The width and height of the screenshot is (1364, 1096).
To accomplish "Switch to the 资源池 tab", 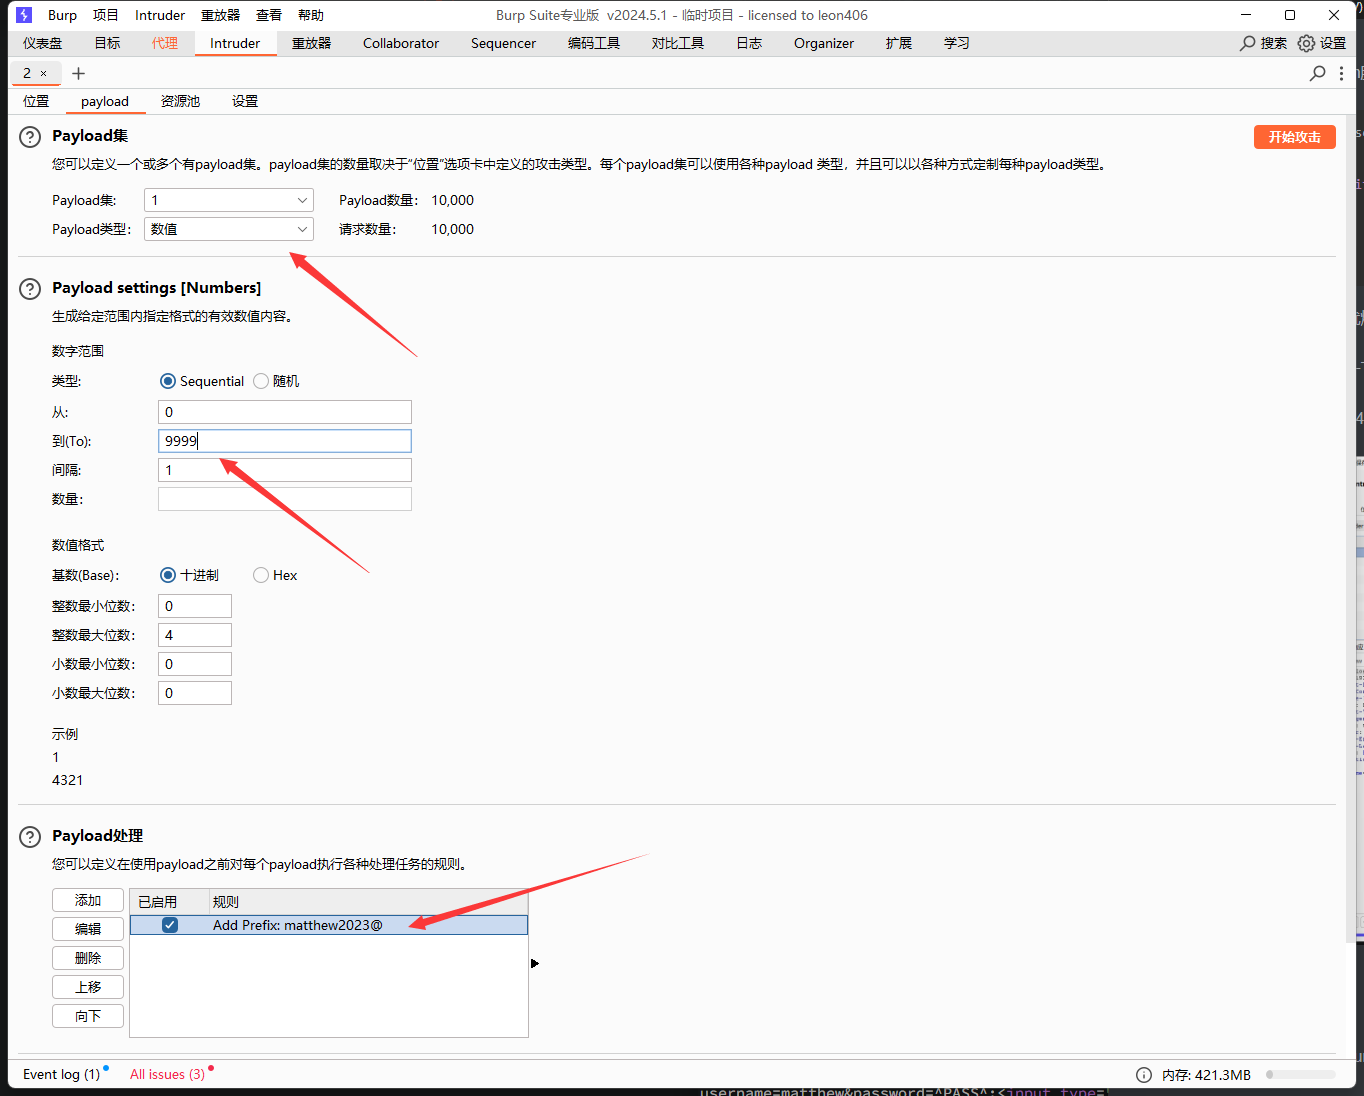I will pos(180,101).
